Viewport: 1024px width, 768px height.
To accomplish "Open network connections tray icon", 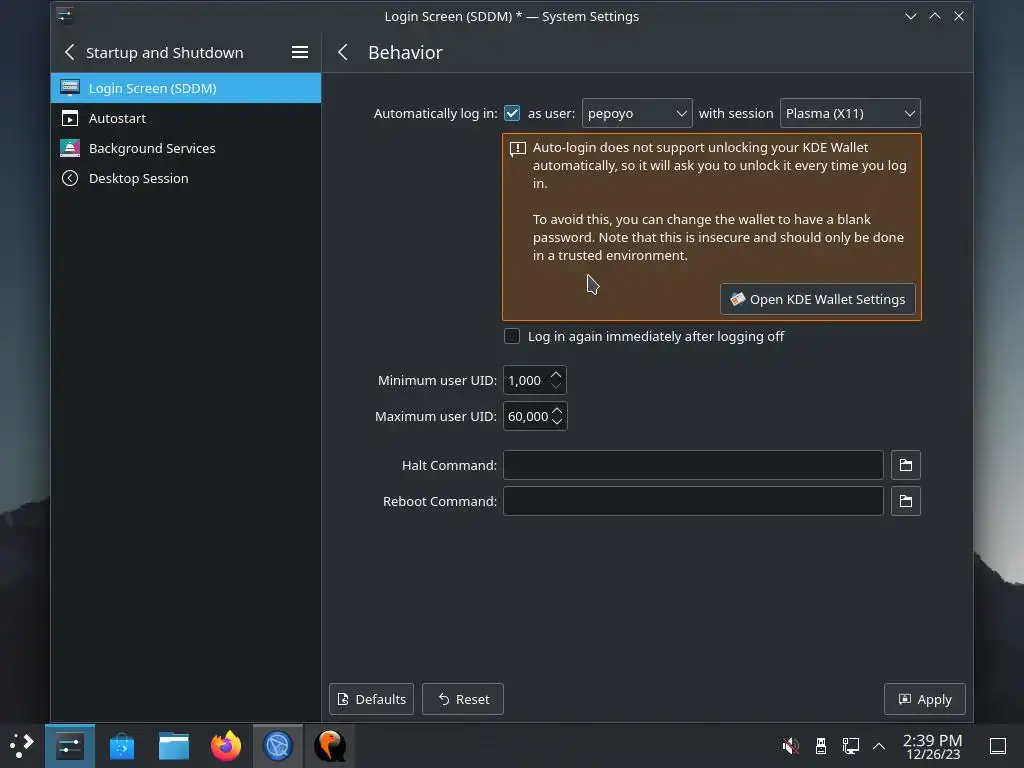I will pos(850,746).
